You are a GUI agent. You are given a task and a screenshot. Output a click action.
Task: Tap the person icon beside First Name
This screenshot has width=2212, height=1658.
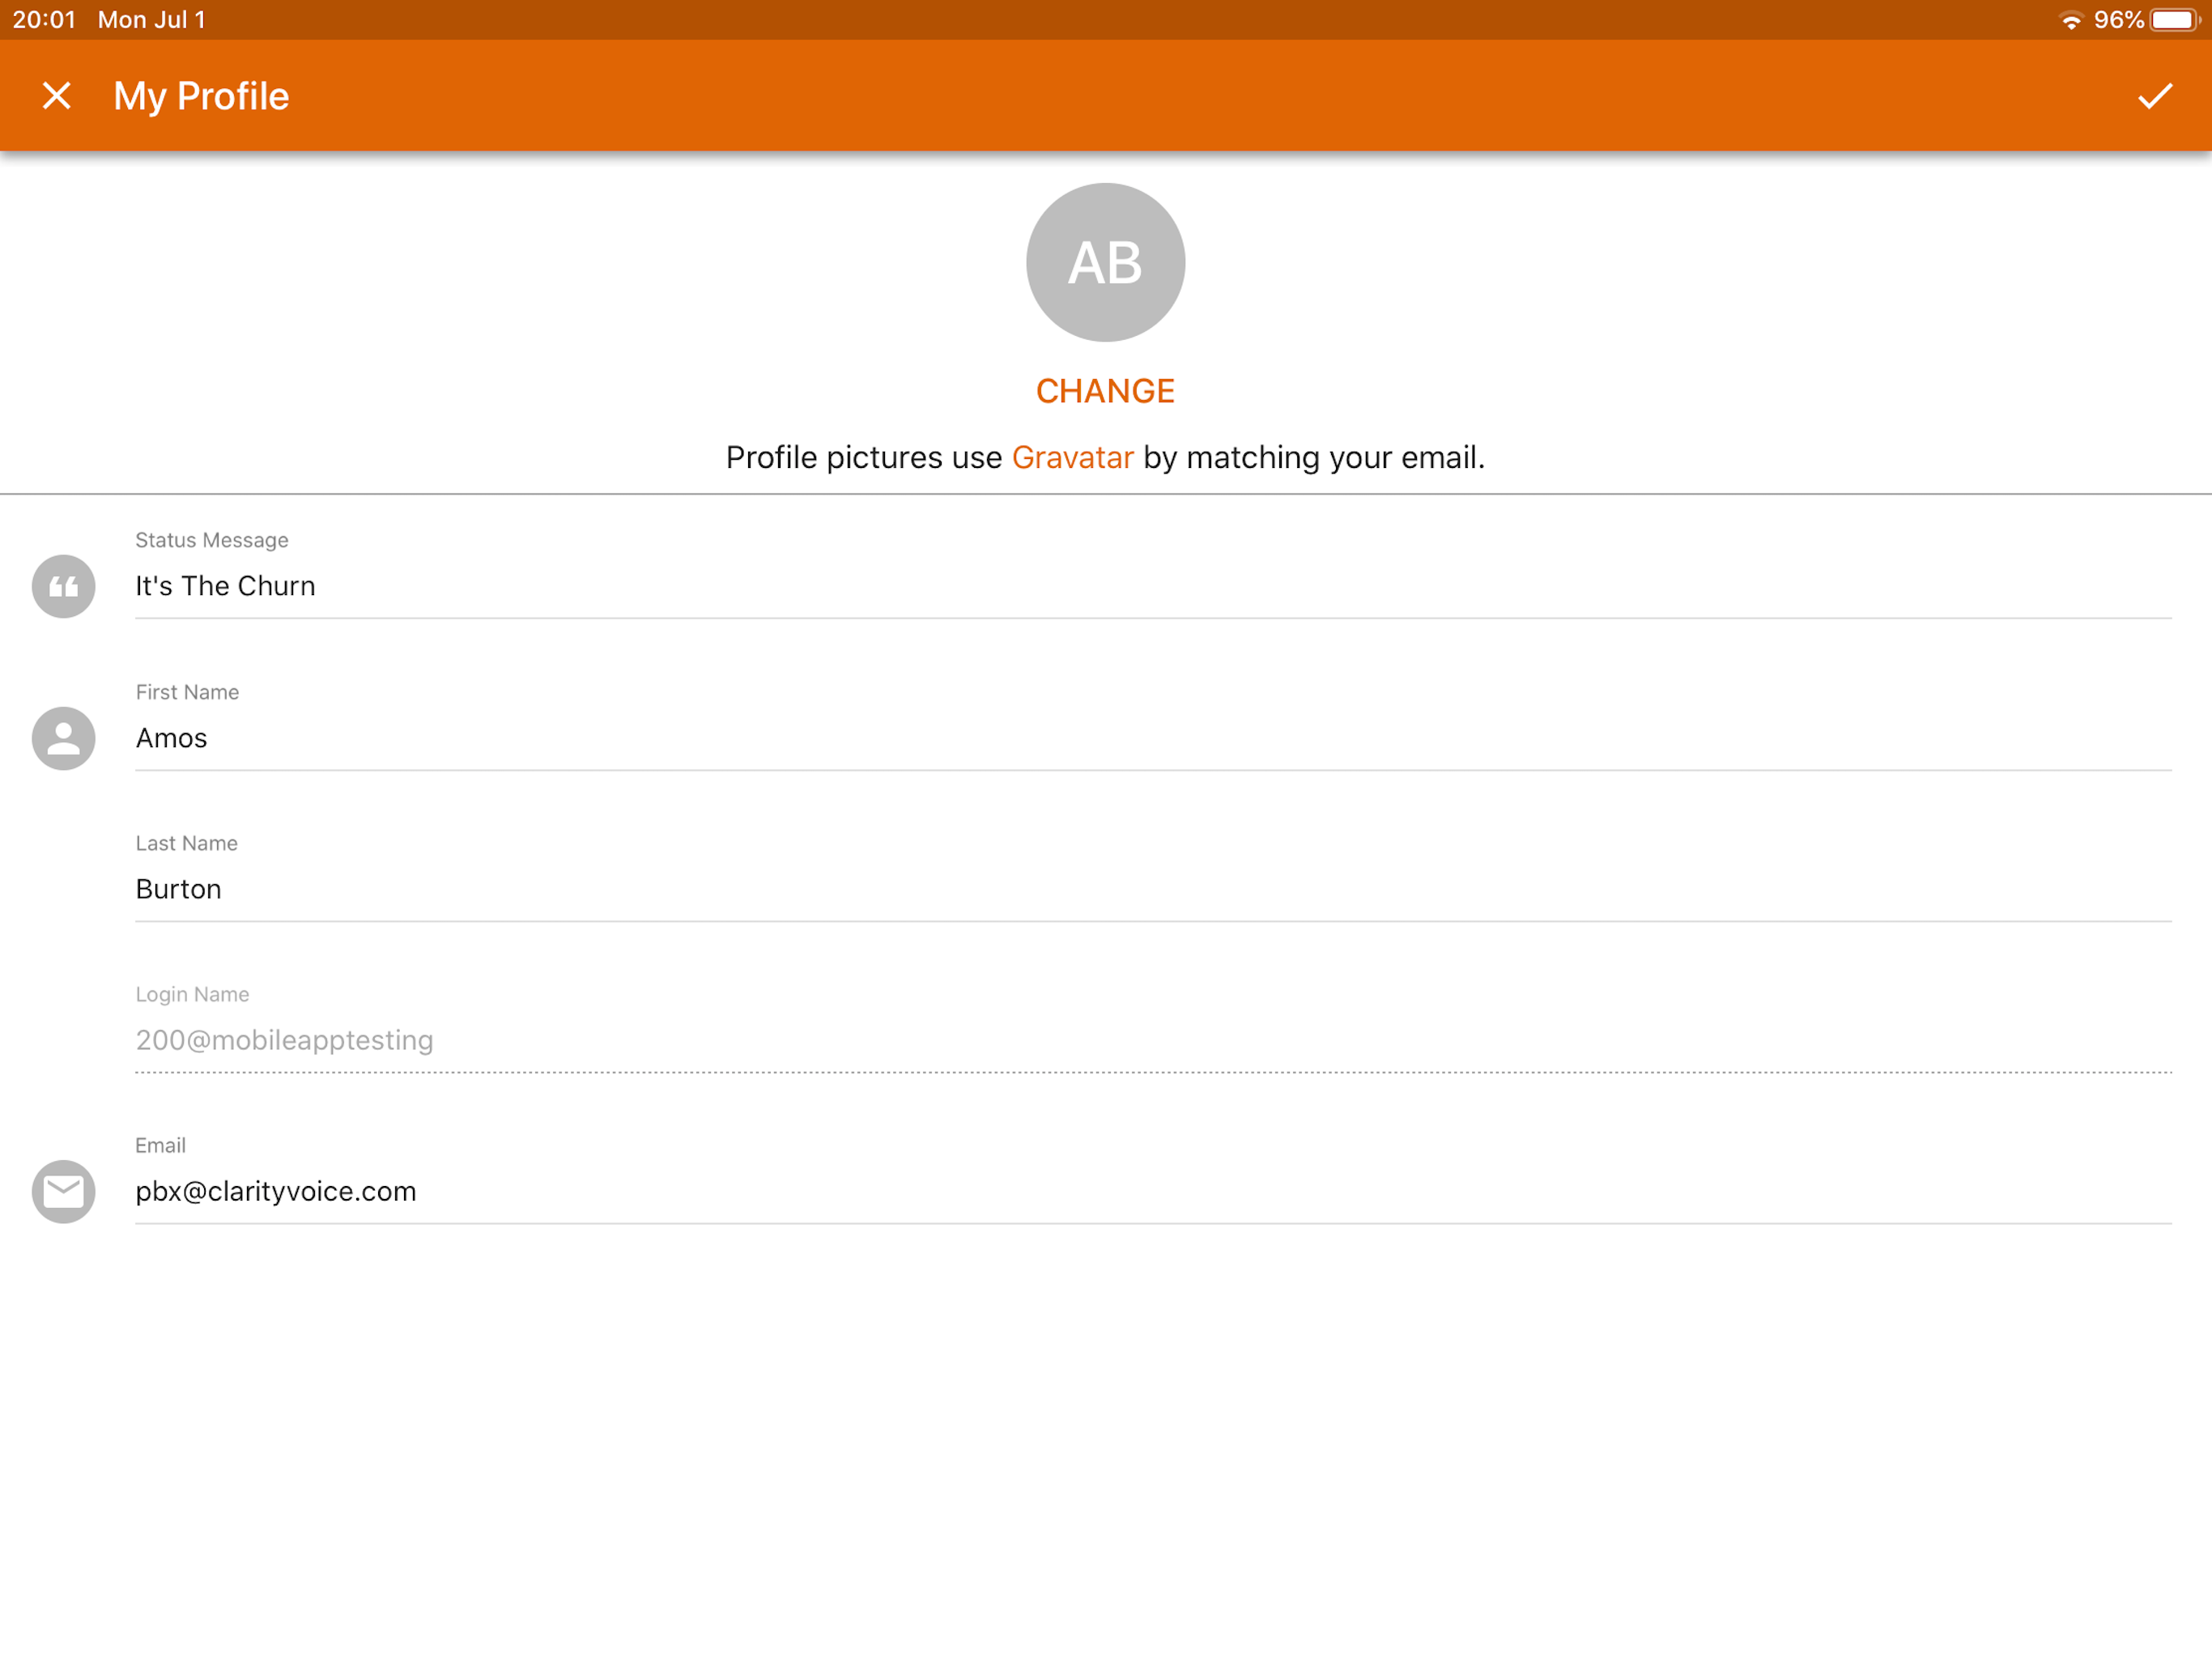coord(64,738)
